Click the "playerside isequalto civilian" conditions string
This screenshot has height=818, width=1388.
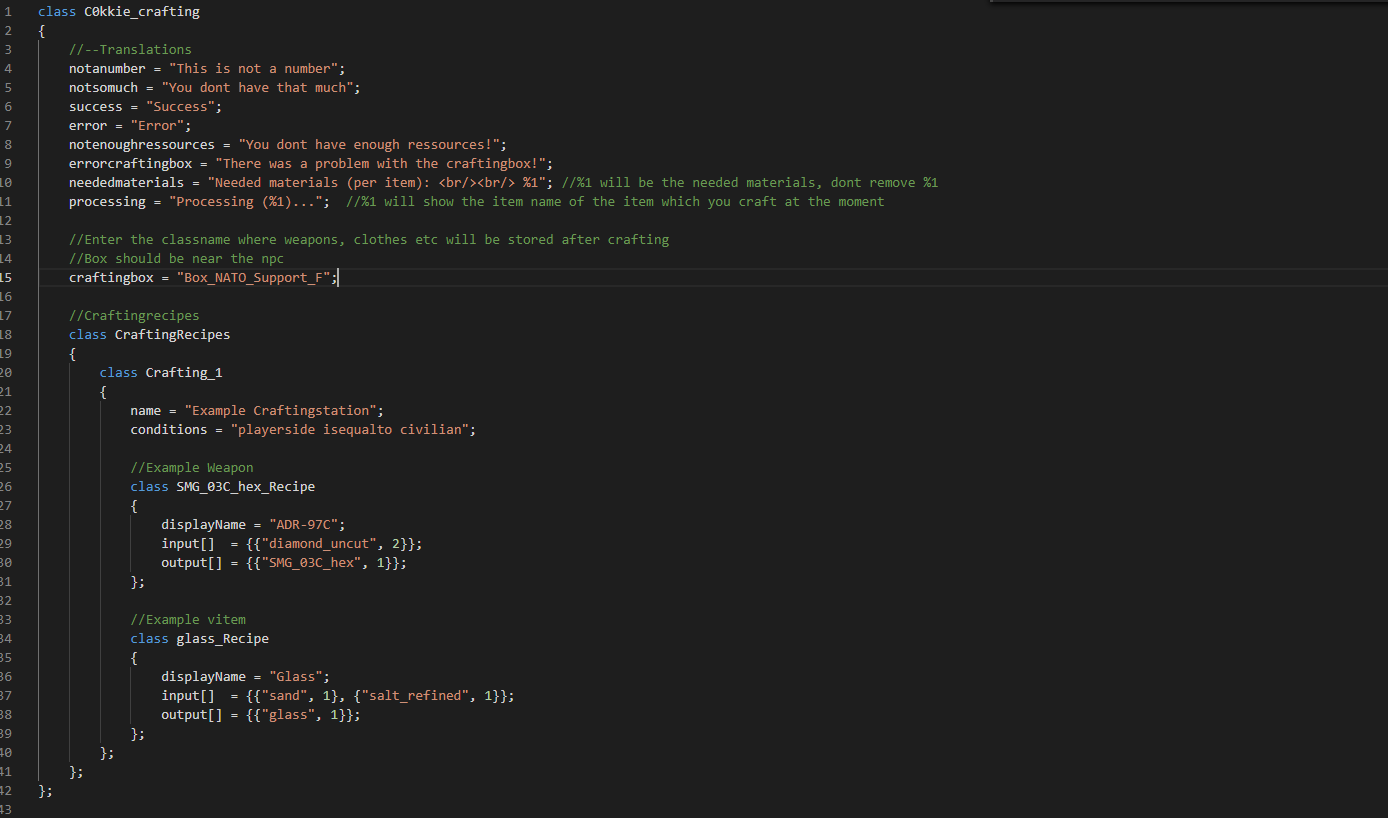point(352,429)
